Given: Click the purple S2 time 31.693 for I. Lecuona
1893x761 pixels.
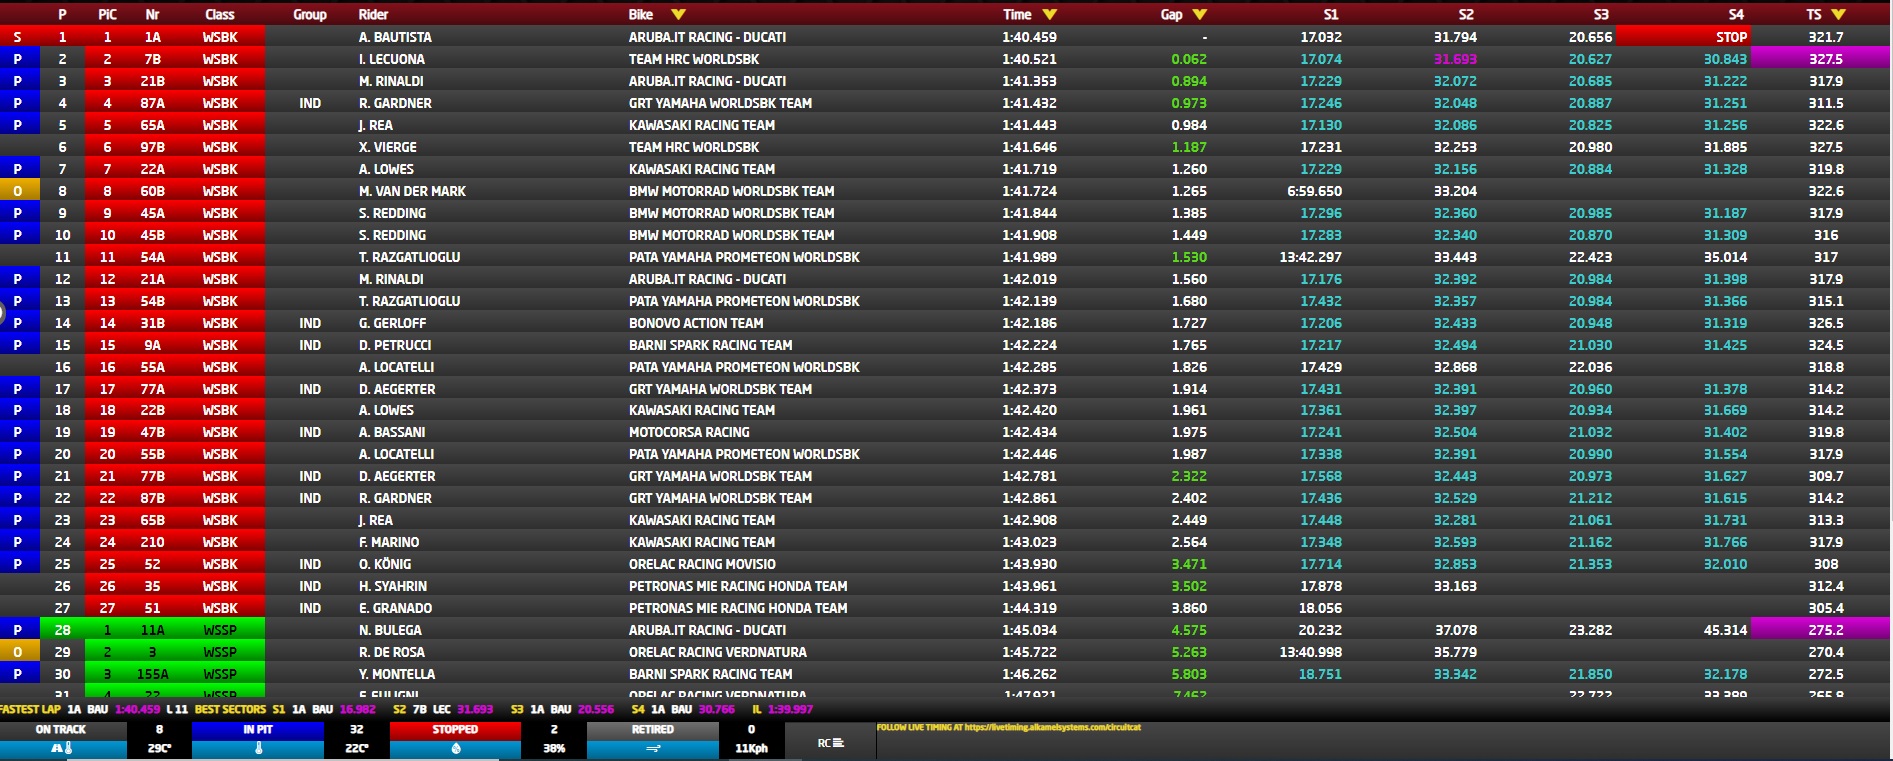Looking at the screenshot, I should coord(1455,59).
